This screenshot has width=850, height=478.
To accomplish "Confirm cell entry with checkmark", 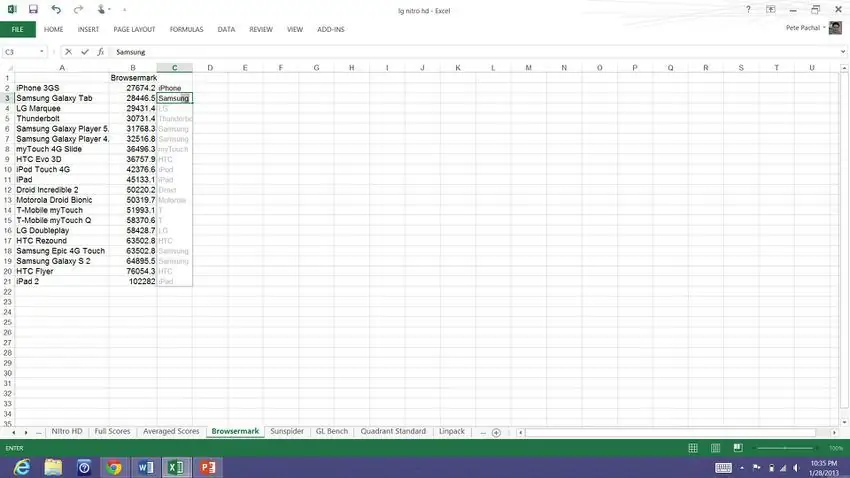I will [85, 52].
